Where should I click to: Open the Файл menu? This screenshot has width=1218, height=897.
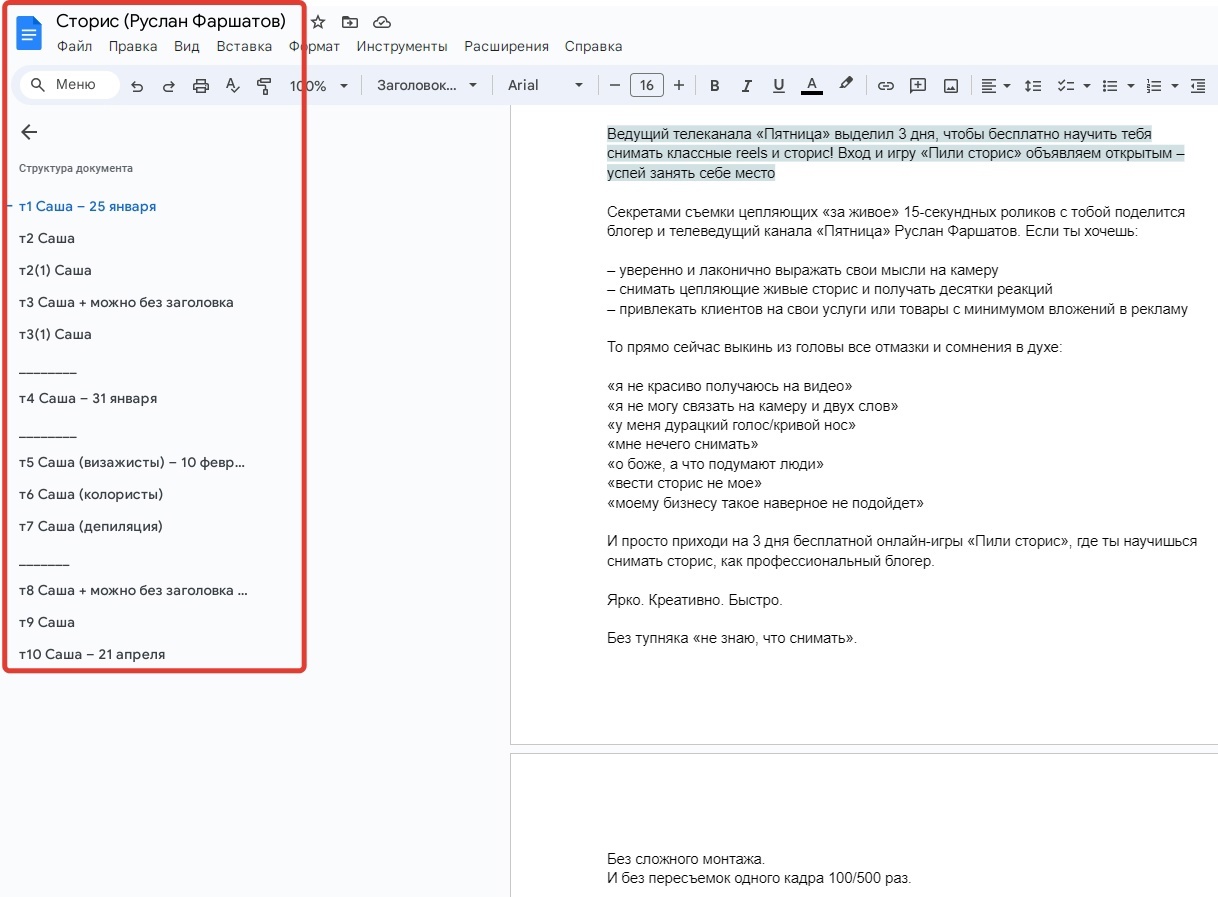point(75,46)
